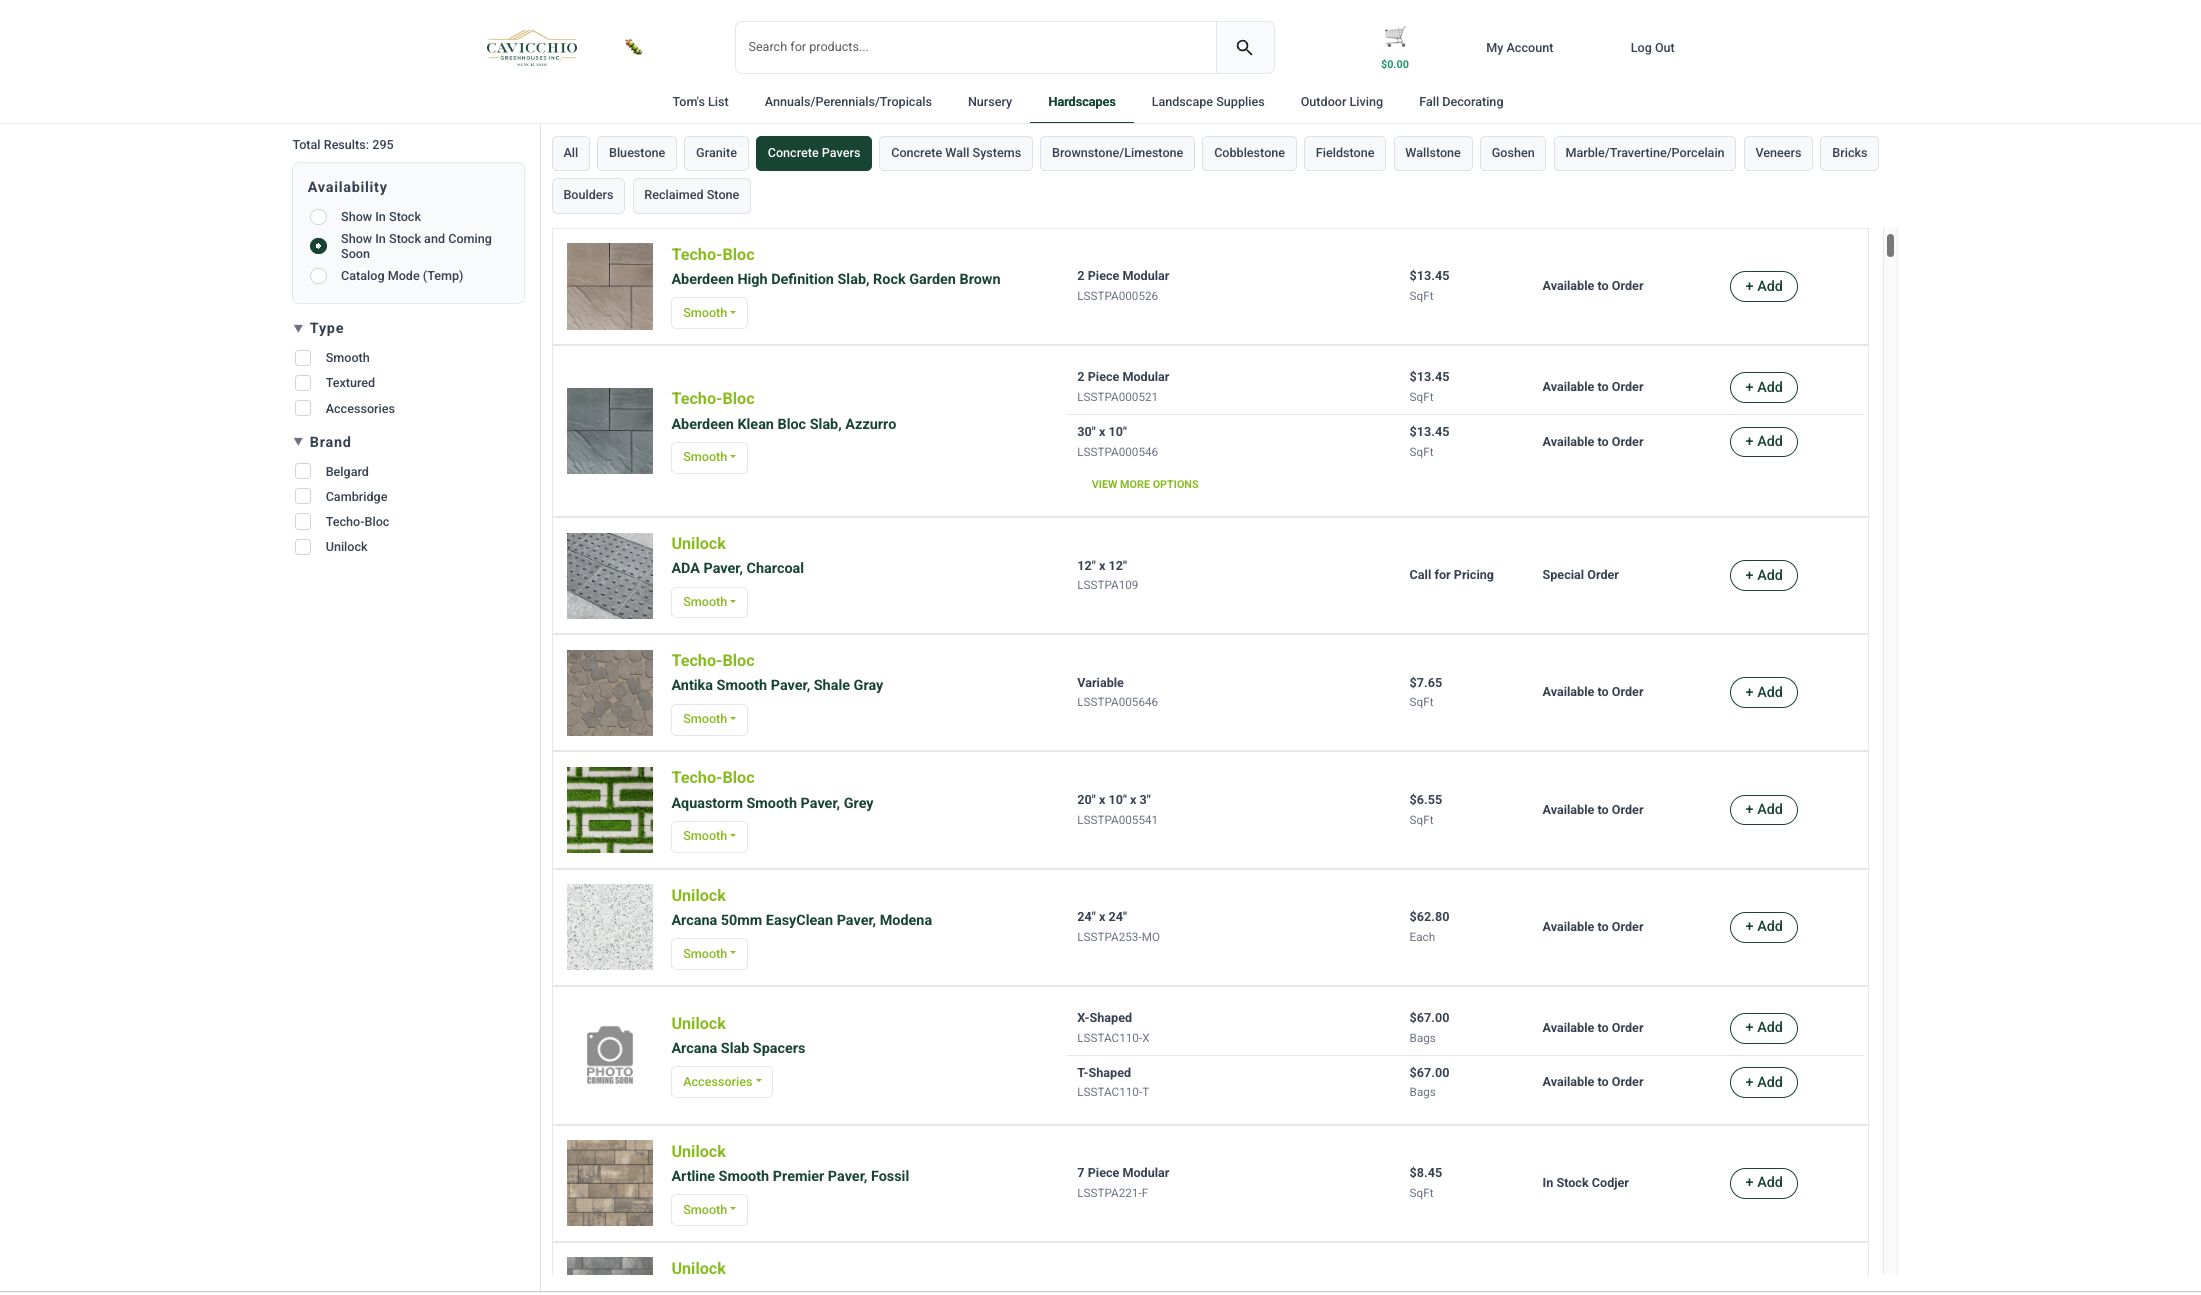Select Show In Stock and Coming Soon
The width and height of the screenshot is (2201, 1295).
(x=318, y=246)
